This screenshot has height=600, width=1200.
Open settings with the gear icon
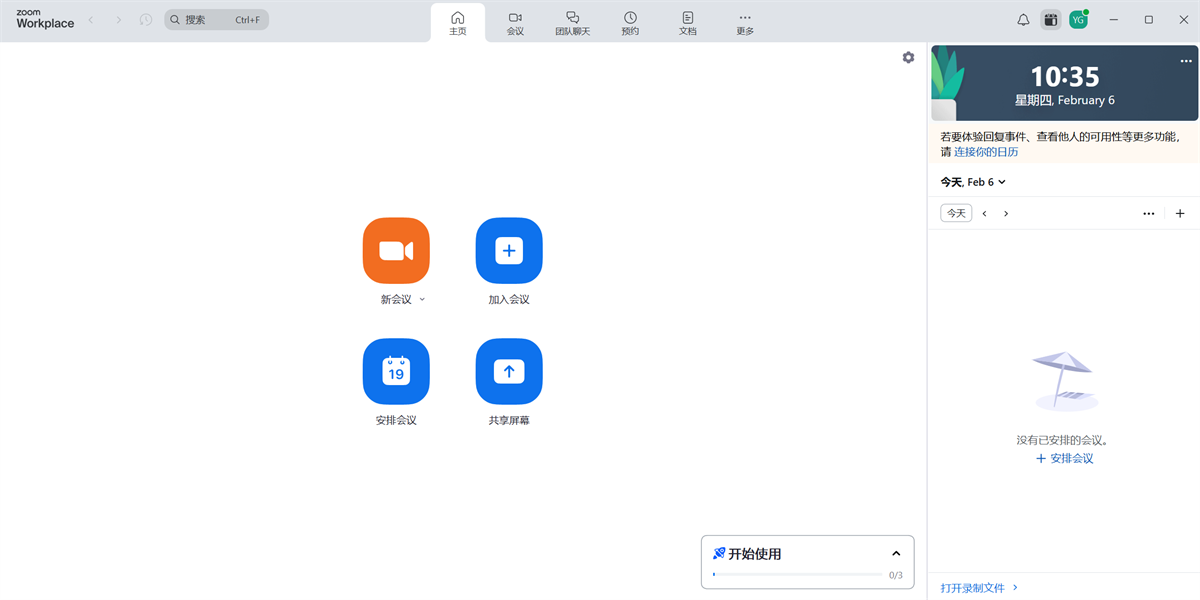[x=908, y=57]
